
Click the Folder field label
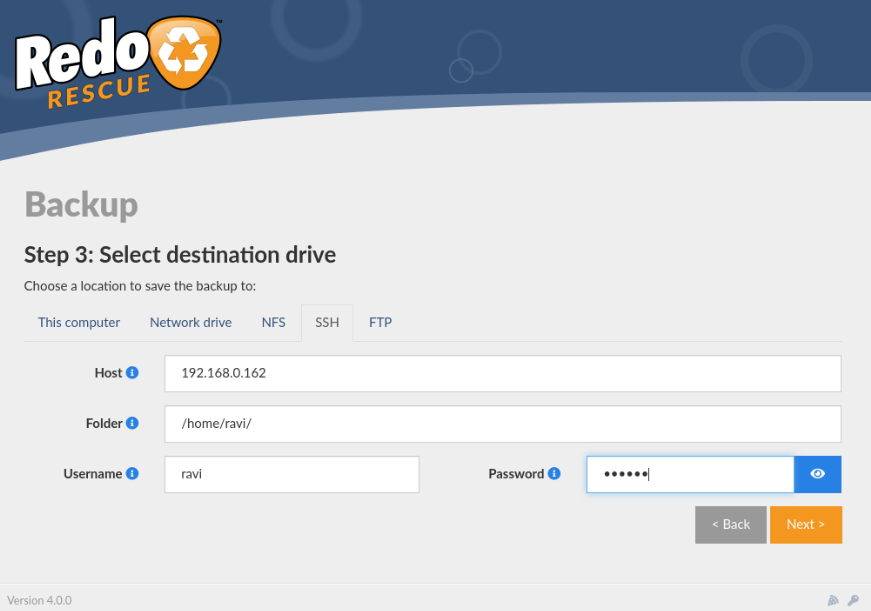coord(104,423)
